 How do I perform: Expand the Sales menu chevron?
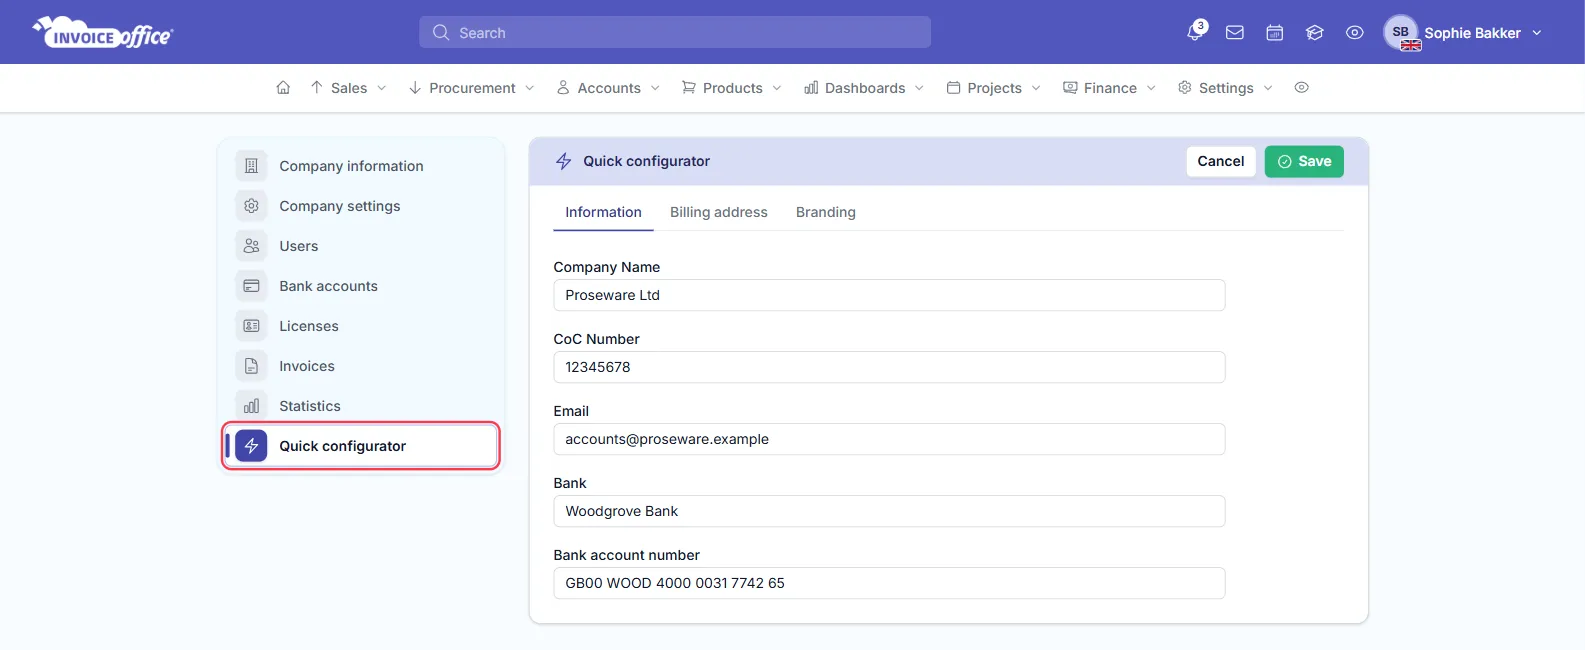click(x=381, y=88)
